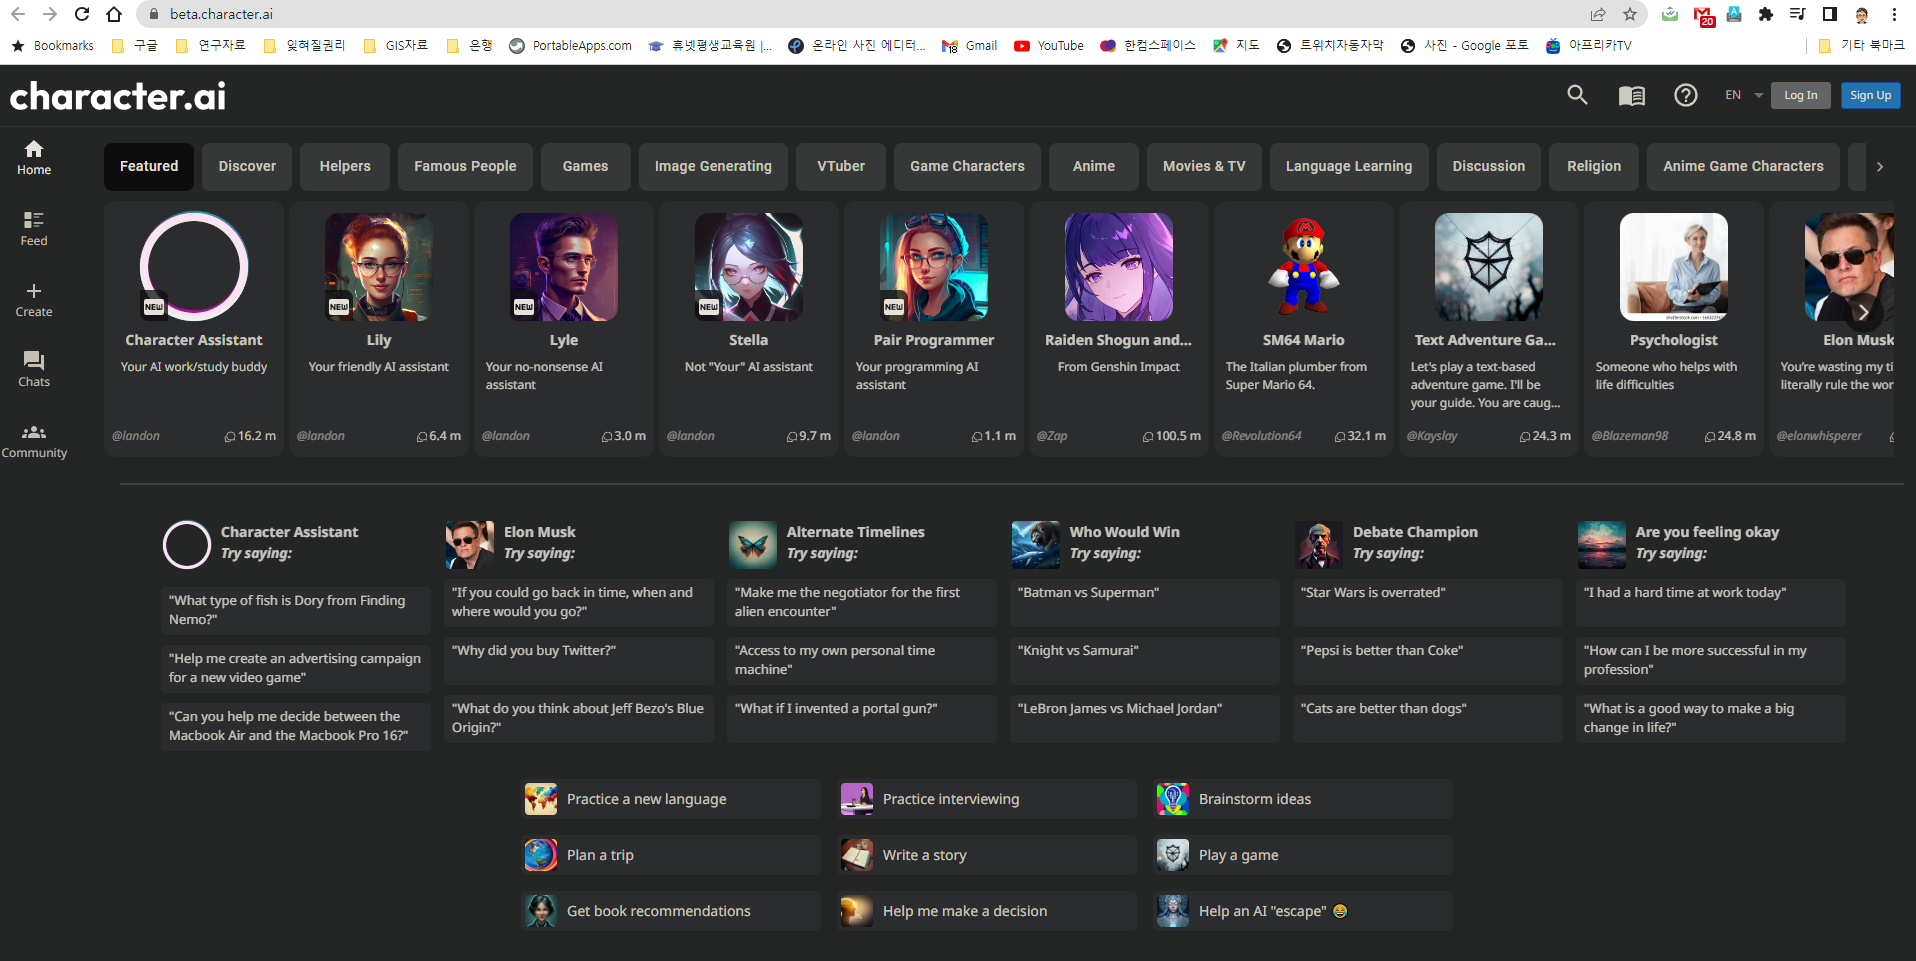1916x961 pixels.
Task: Switch to the Helpers tab
Action: click(x=345, y=166)
